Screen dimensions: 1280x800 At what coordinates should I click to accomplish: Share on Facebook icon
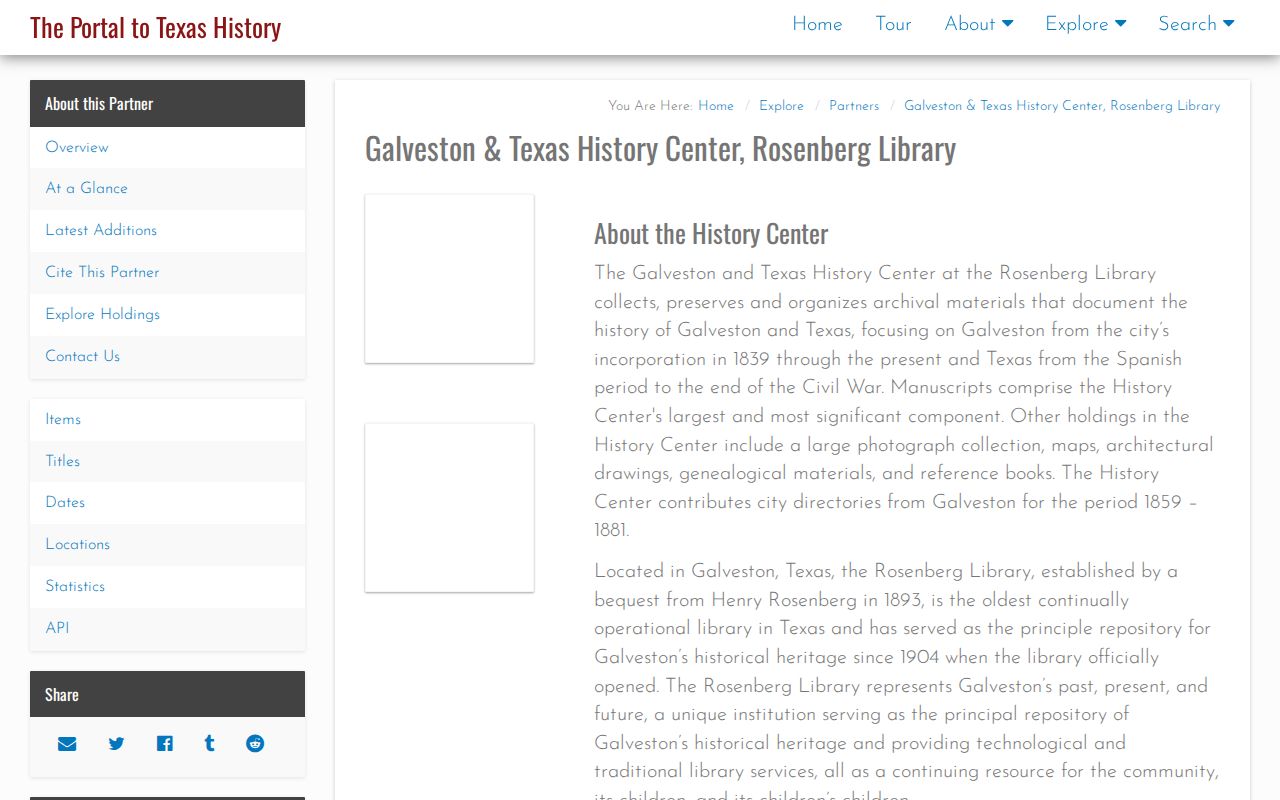(x=165, y=744)
